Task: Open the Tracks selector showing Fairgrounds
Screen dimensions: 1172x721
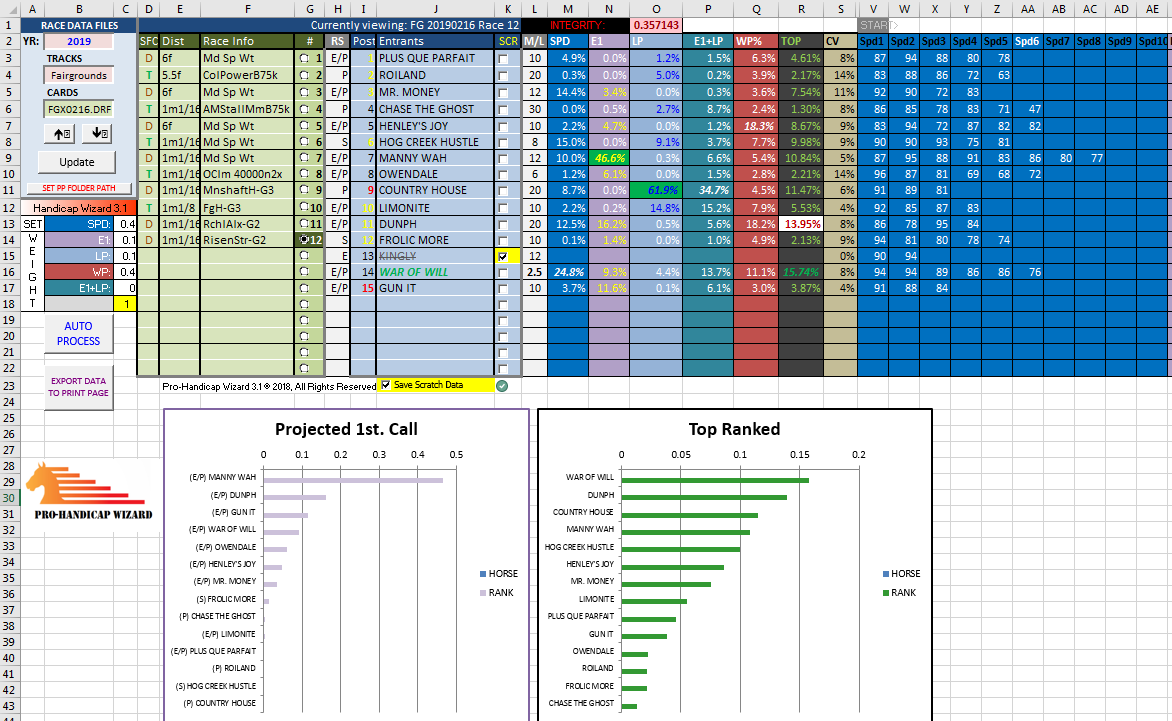Action: pos(79,75)
